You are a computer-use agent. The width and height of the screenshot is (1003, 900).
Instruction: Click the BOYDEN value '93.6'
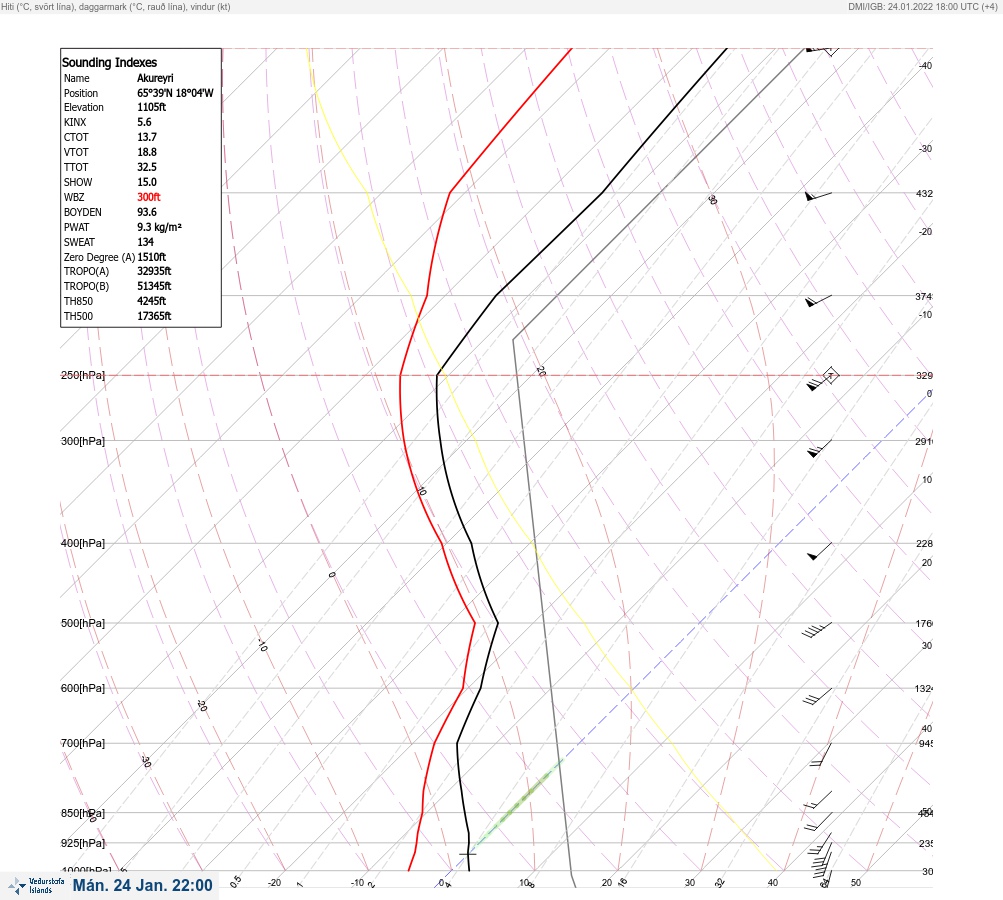tap(146, 212)
